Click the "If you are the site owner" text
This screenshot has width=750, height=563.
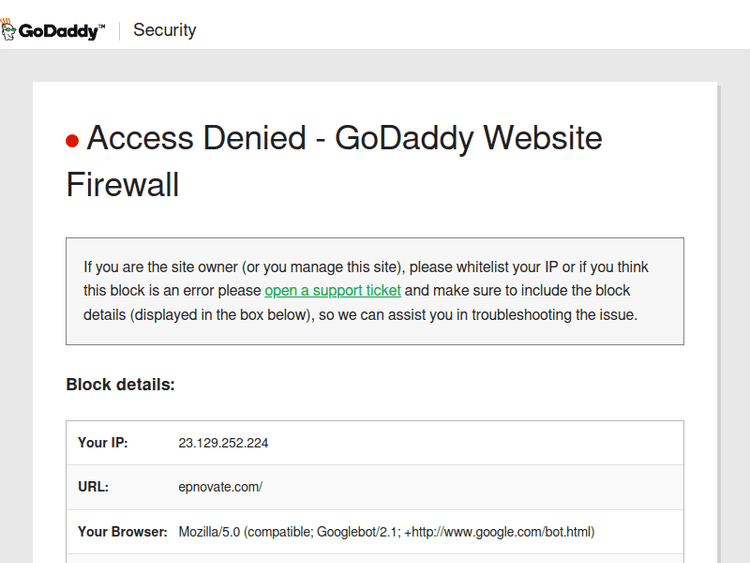(162, 267)
